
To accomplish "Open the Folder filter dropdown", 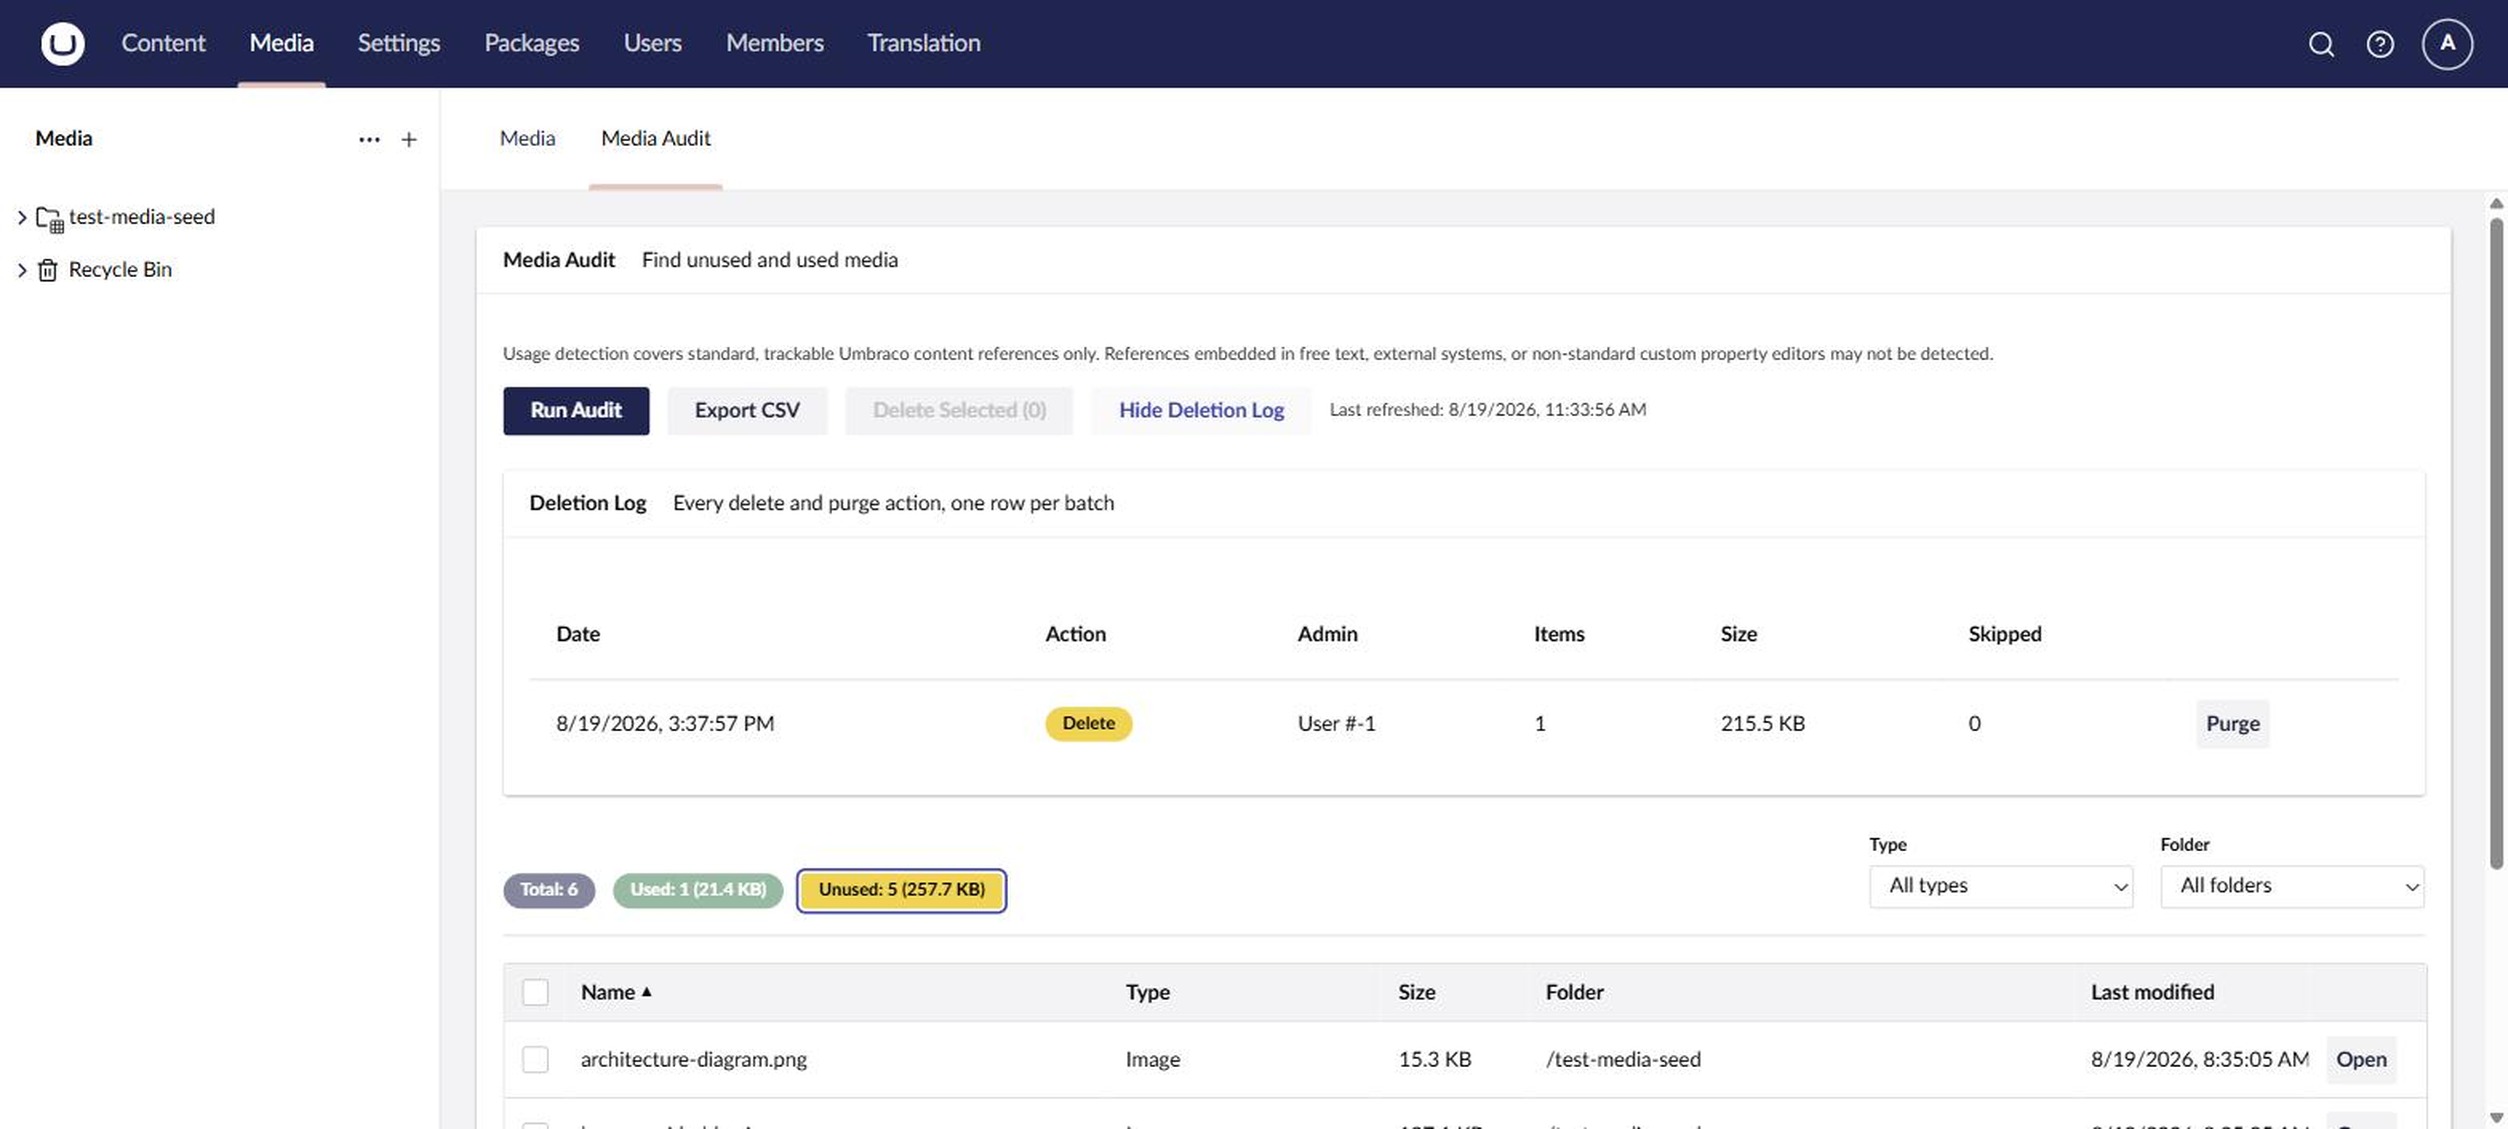I will [x=2292, y=886].
